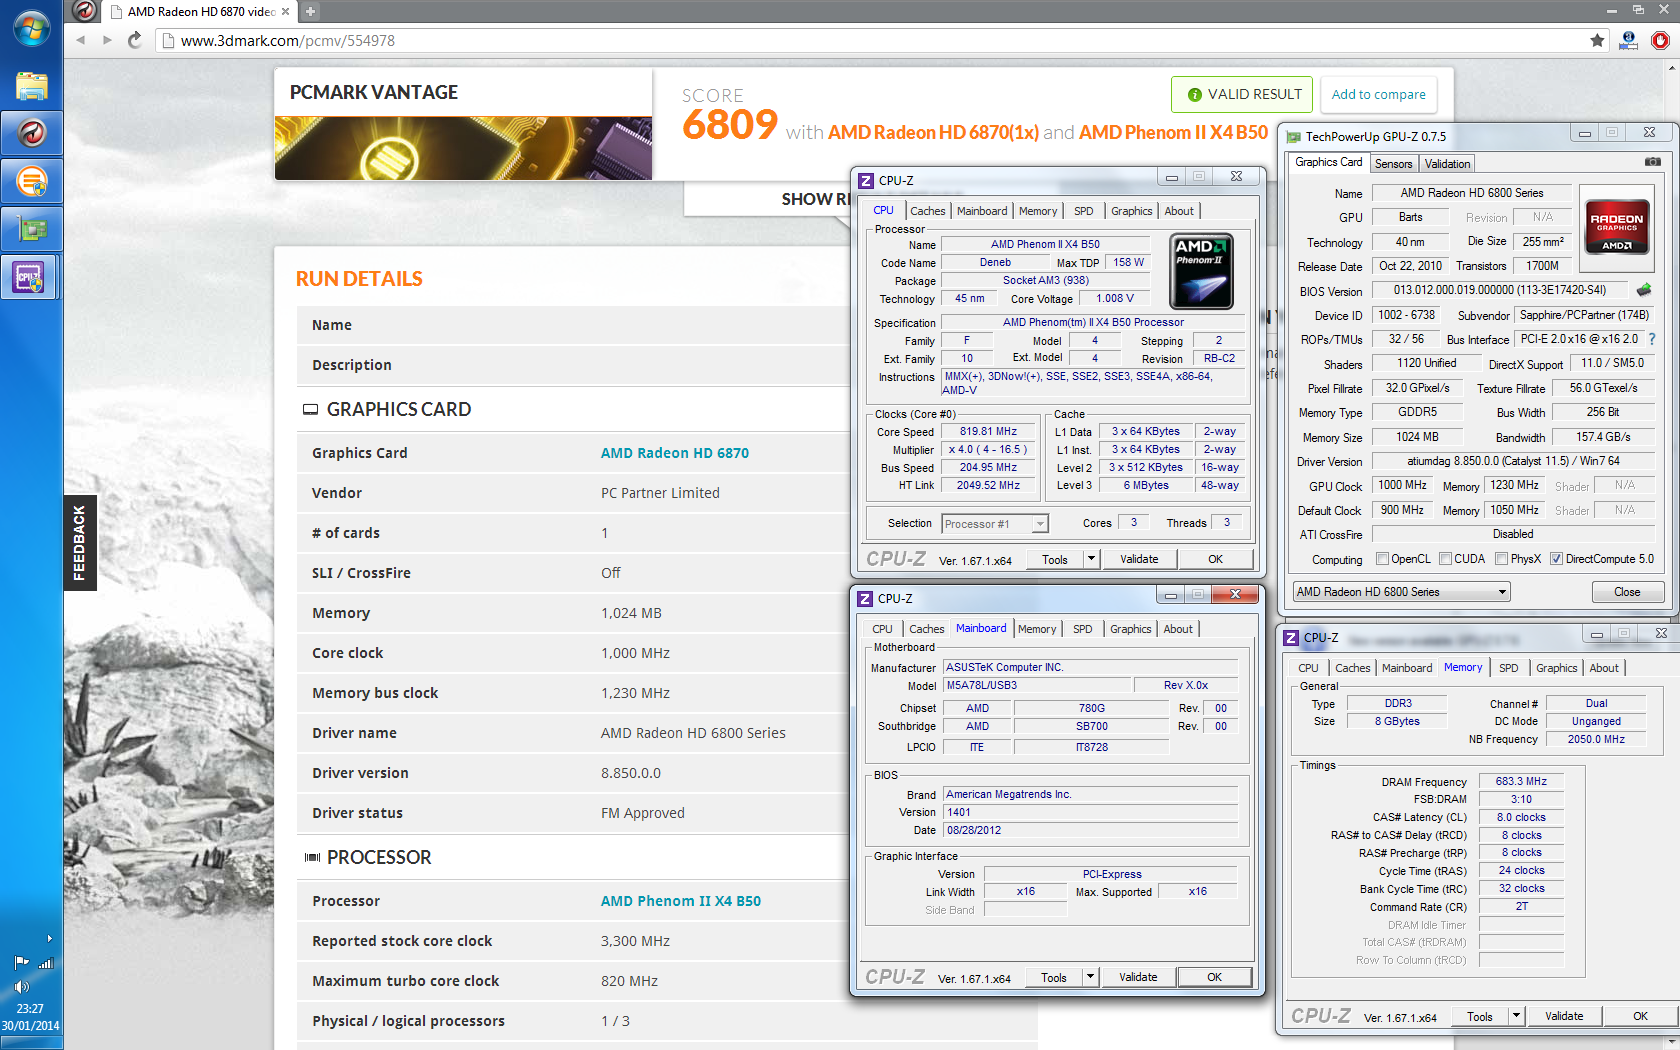
Task: Click the VALID RESULT button
Action: 1243,94
